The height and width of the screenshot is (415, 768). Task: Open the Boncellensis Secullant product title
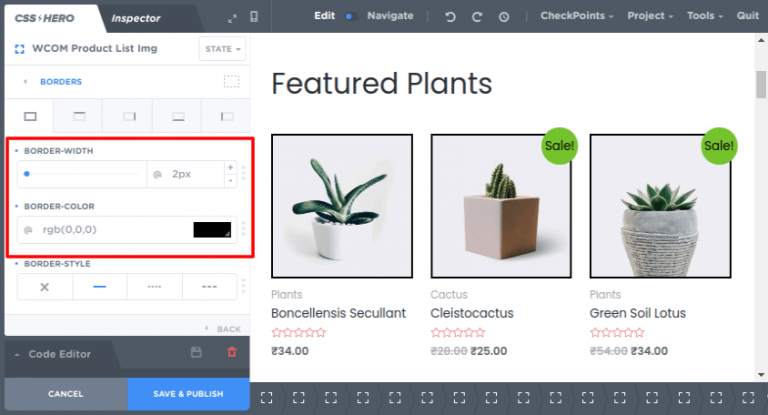click(338, 313)
